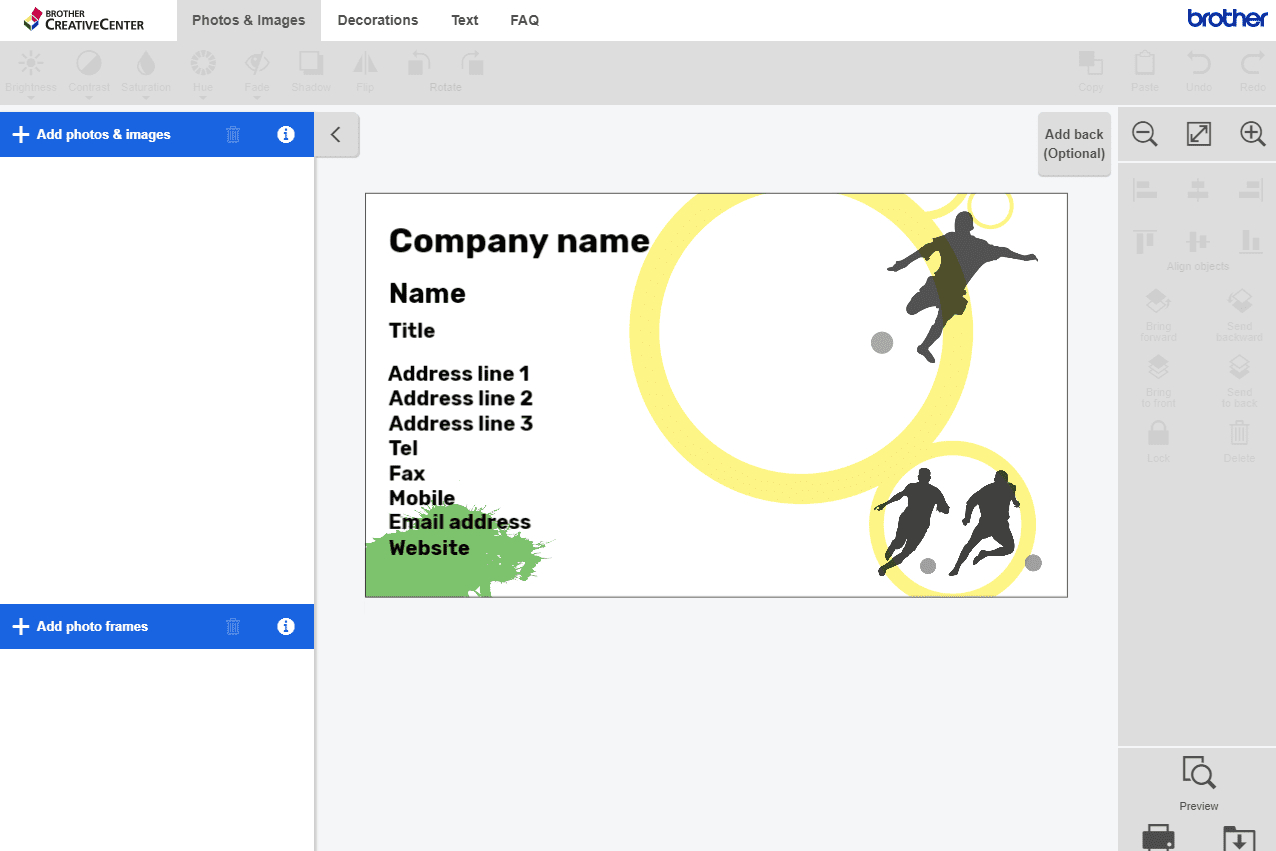Click Add photos & images button
Screen dimensions: 1276x851
[92, 134]
